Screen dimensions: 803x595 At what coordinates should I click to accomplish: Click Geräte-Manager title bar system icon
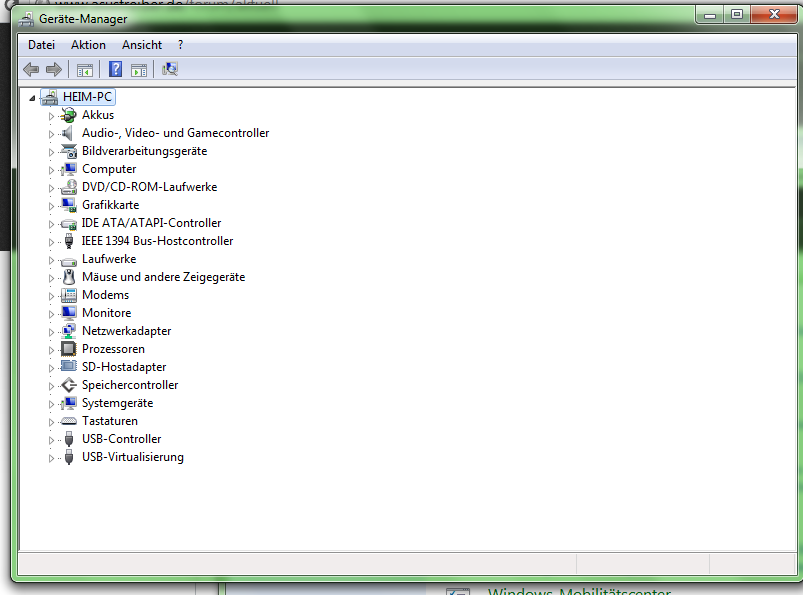26,19
